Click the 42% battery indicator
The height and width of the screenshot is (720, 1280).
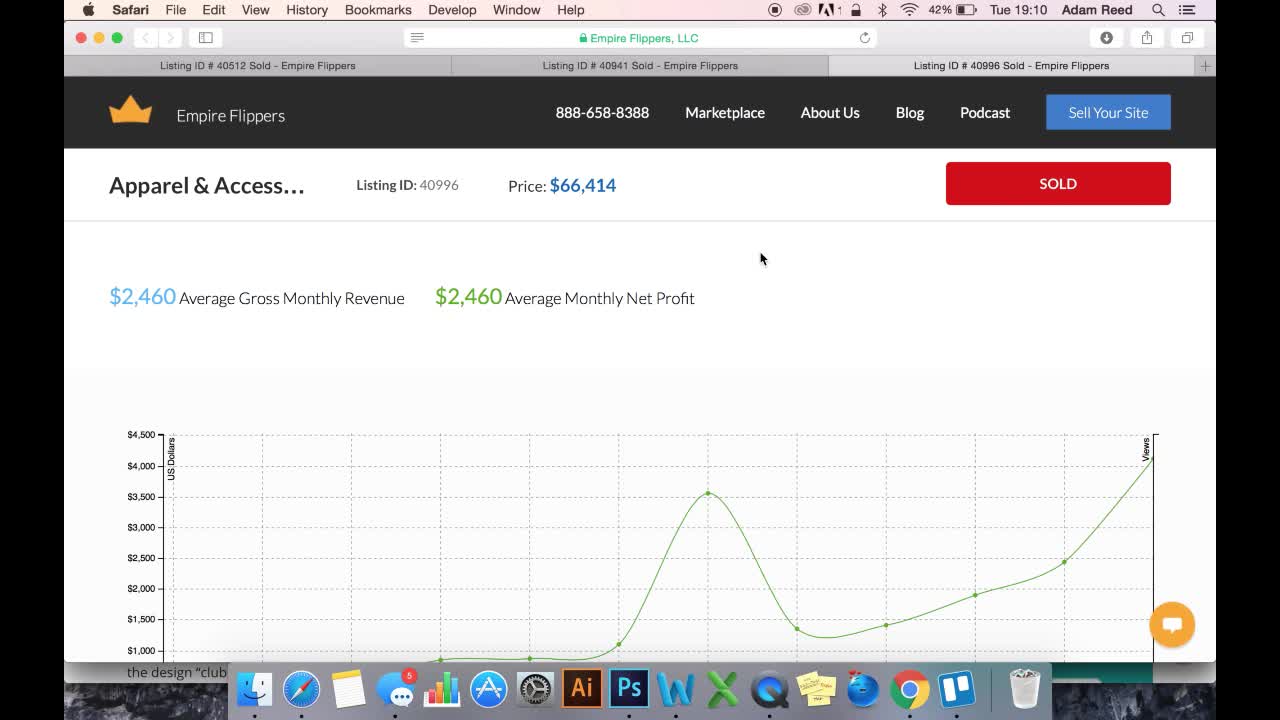click(x=952, y=10)
